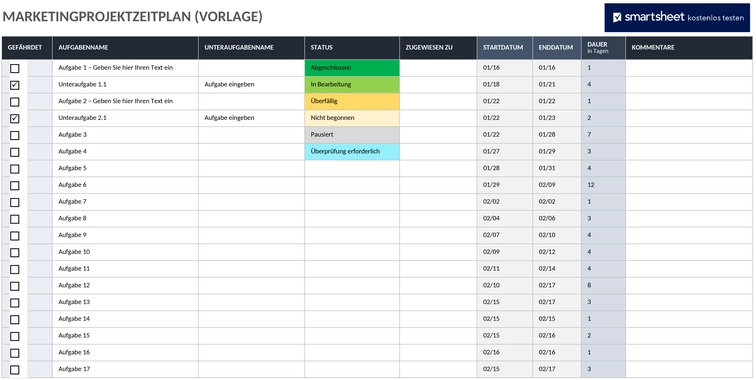Screen dimensions: 756x380
Task: Click the Pausiert status cell
Action: 352,135
